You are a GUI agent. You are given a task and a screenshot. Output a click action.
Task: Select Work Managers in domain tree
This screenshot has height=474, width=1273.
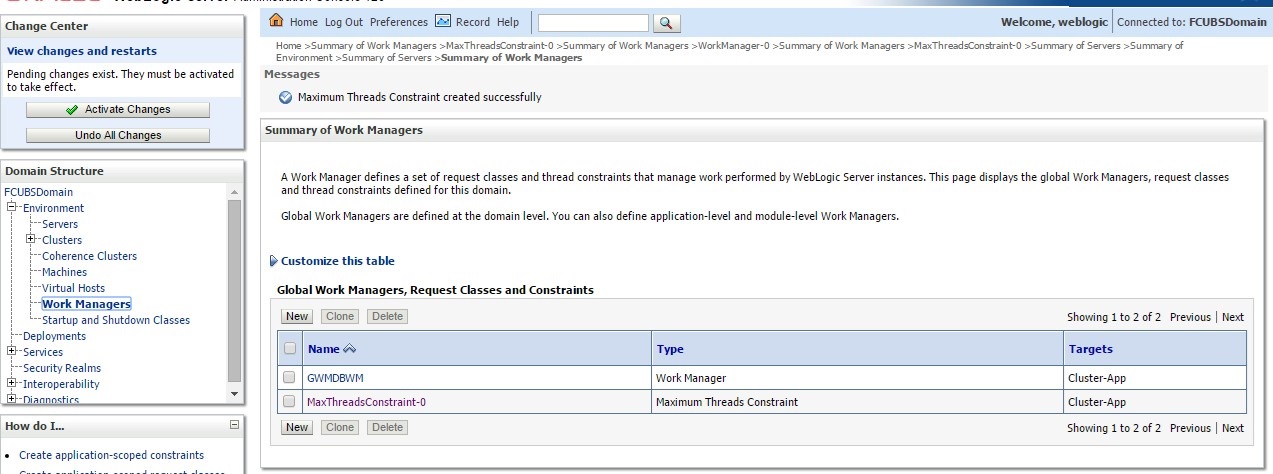click(x=86, y=304)
